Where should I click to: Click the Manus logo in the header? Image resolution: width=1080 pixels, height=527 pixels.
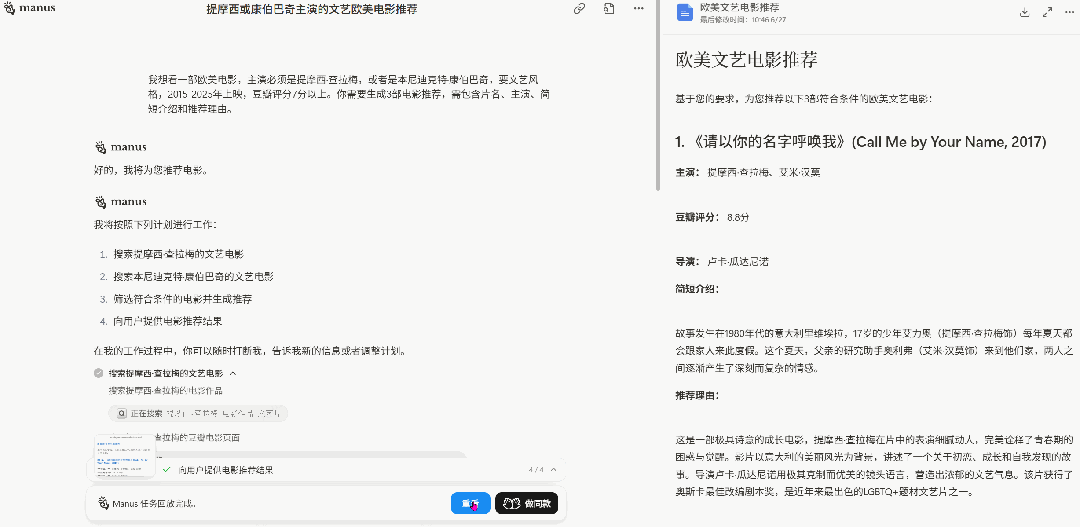pos(30,8)
